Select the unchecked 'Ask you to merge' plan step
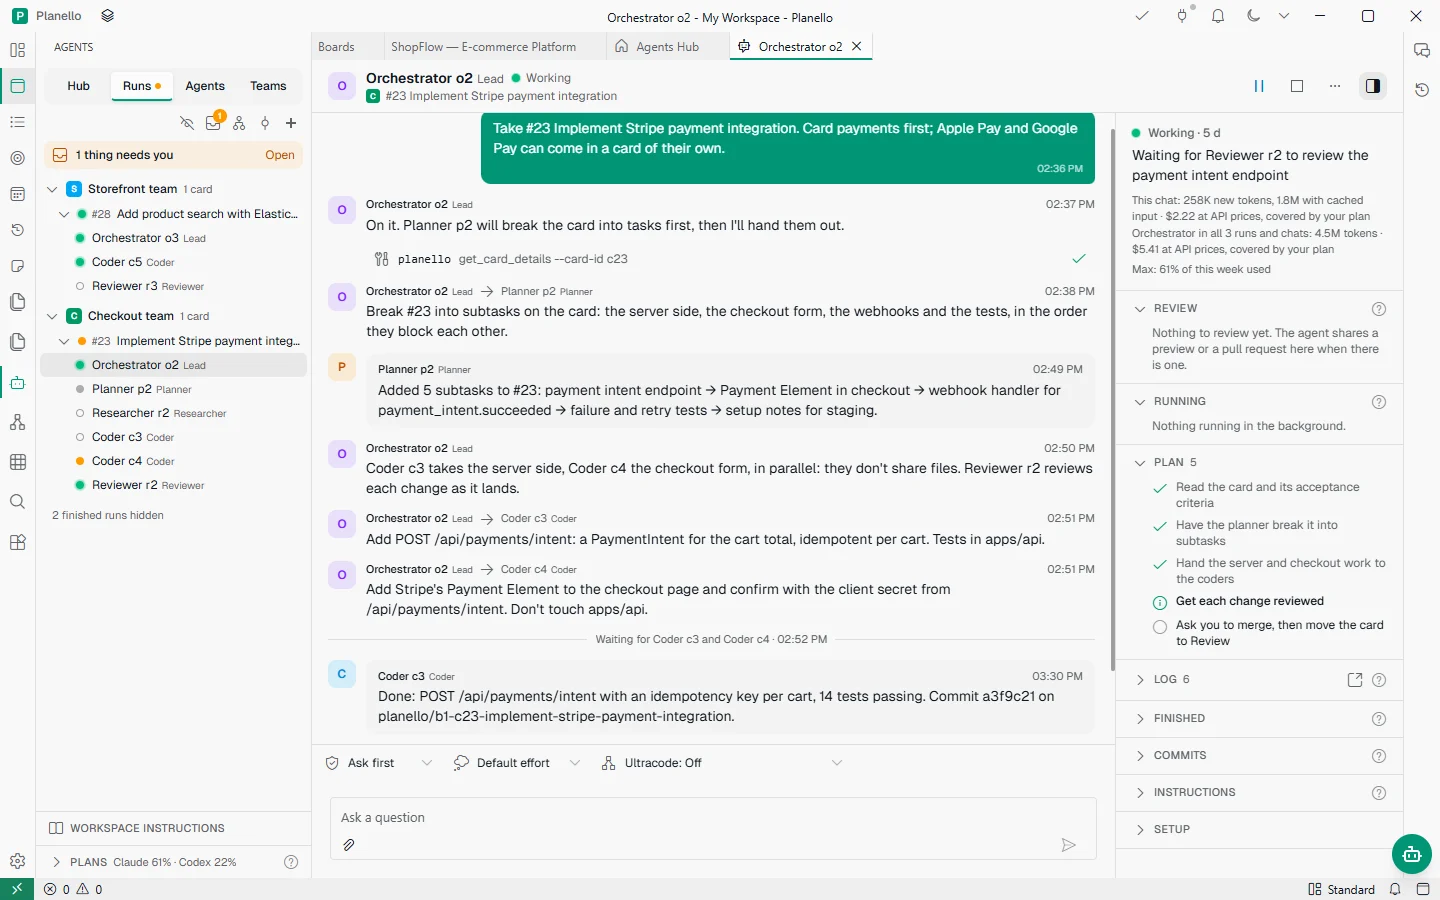The image size is (1440, 900). (x=1160, y=627)
